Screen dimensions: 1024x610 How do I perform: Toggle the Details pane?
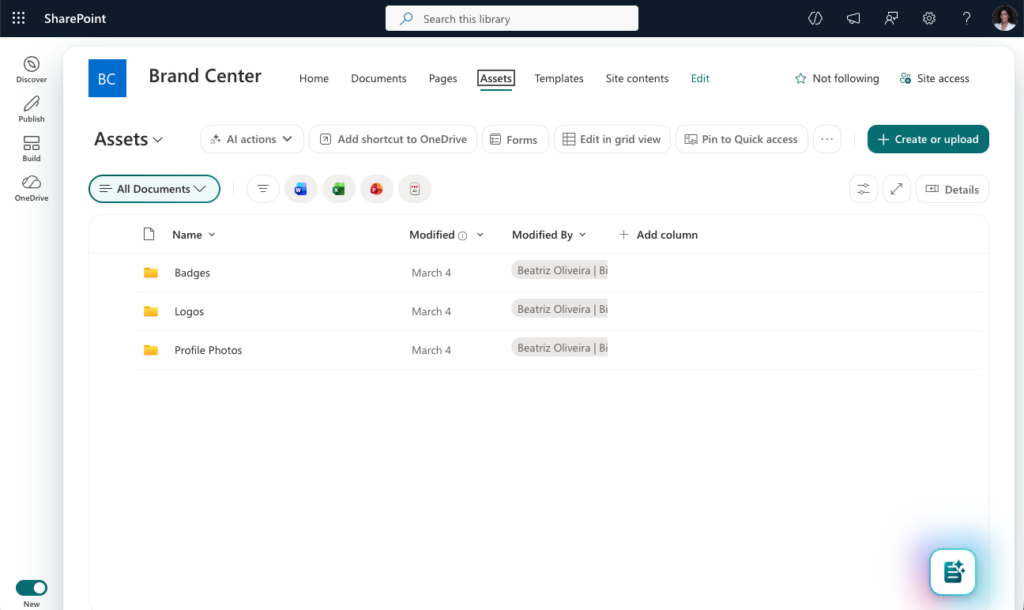click(x=952, y=189)
